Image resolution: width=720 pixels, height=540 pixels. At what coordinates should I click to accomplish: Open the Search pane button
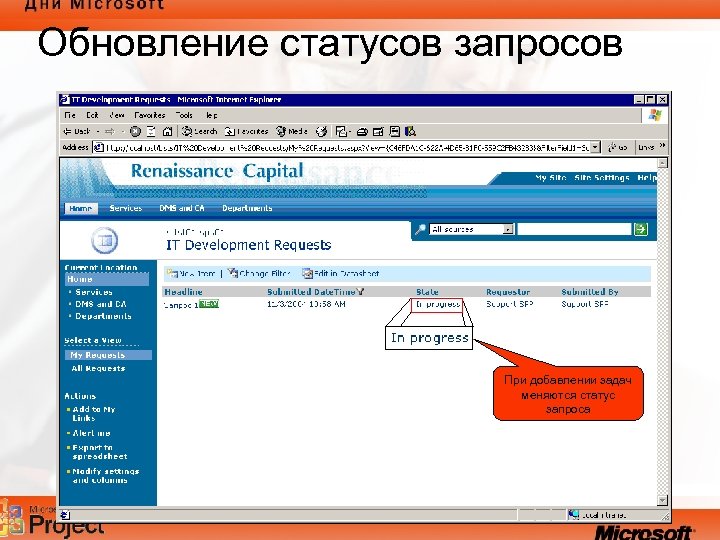[x=199, y=131]
